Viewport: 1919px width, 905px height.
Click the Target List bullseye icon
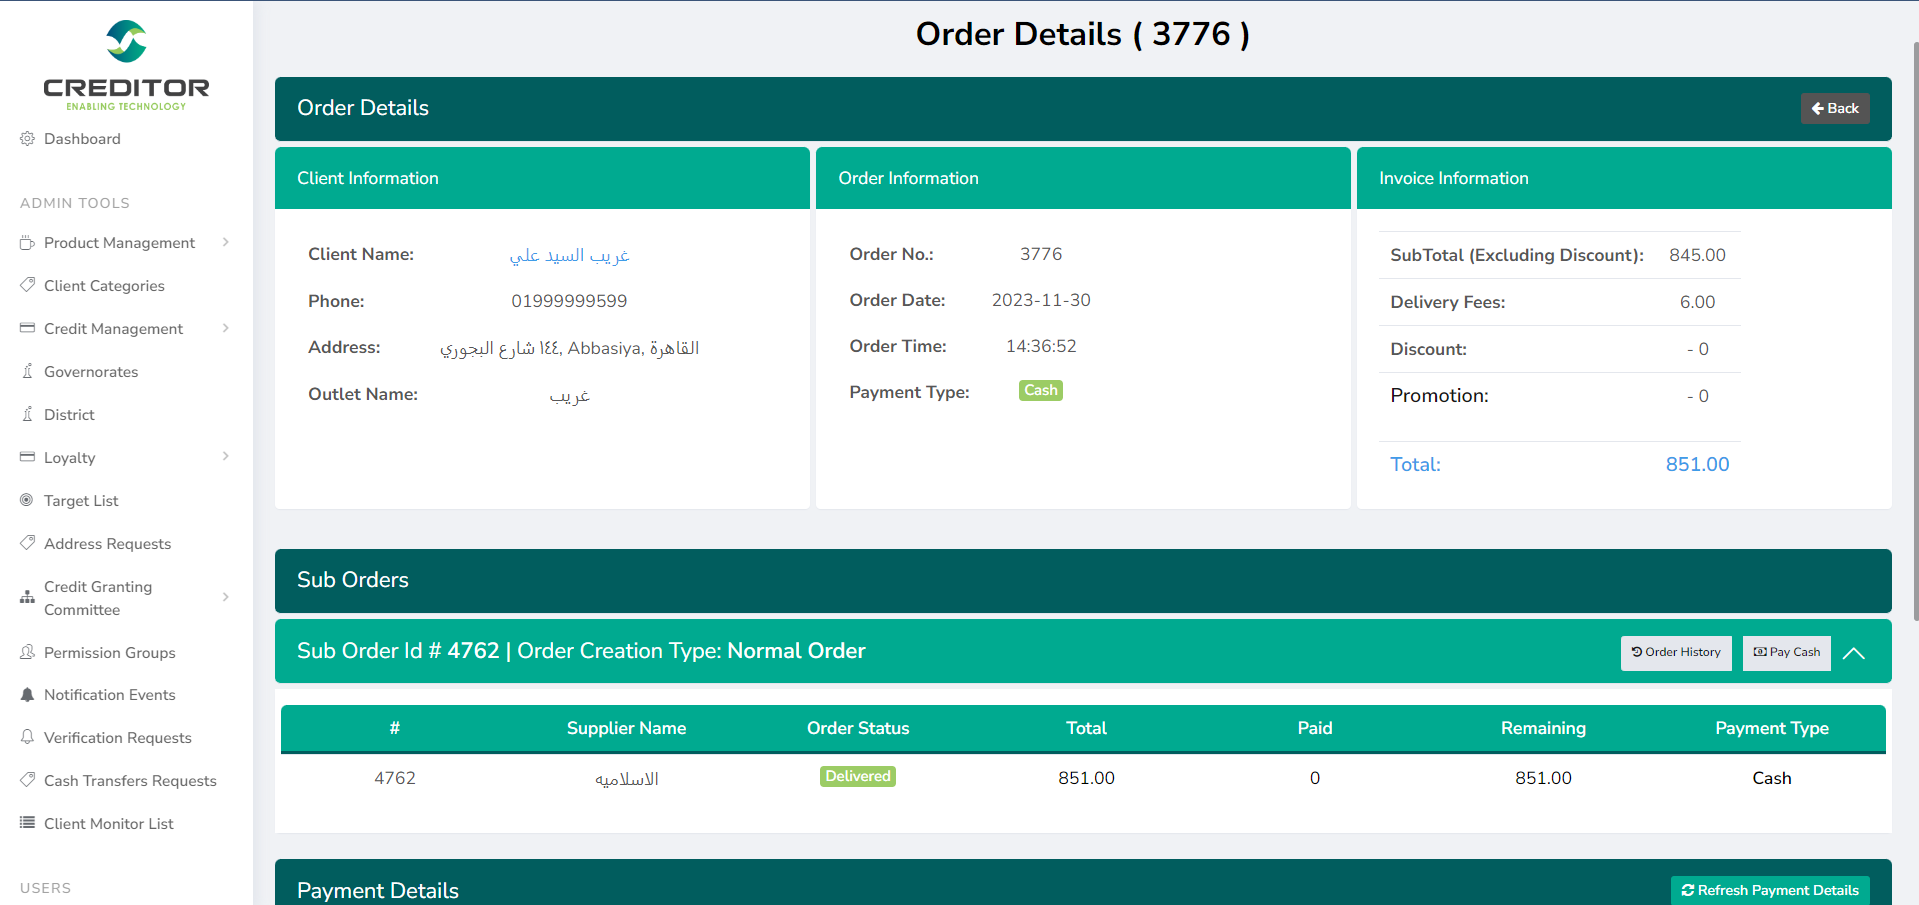pyautogui.click(x=27, y=500)
